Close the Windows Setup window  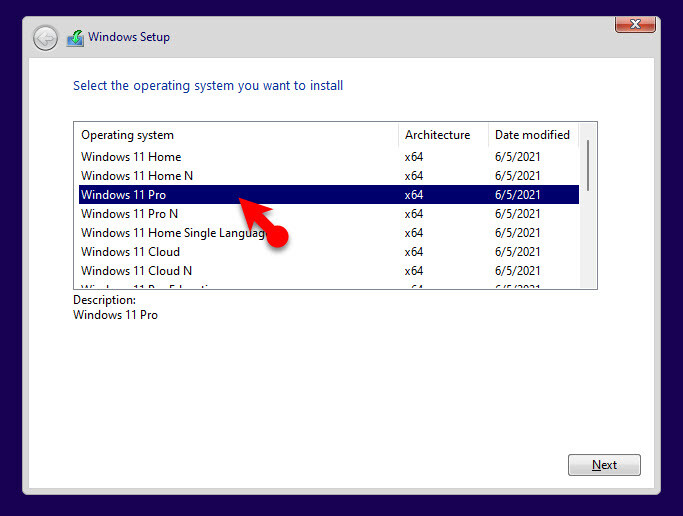[x=635, y=24]
